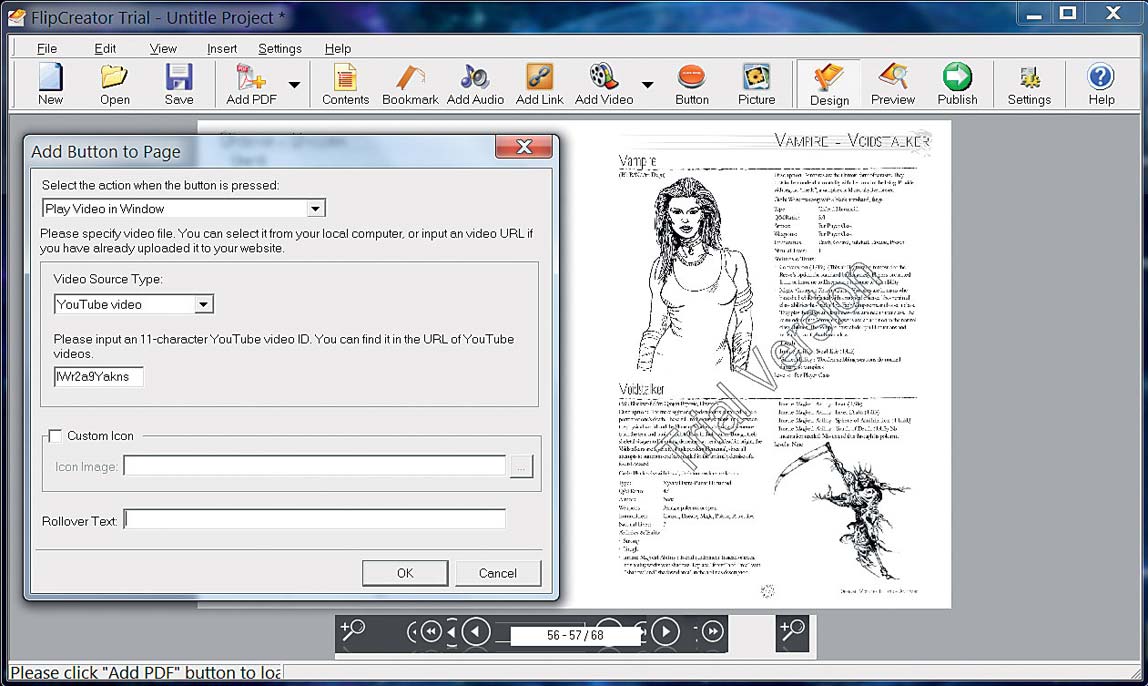Click the status bar Add PDF hint text

145,673
